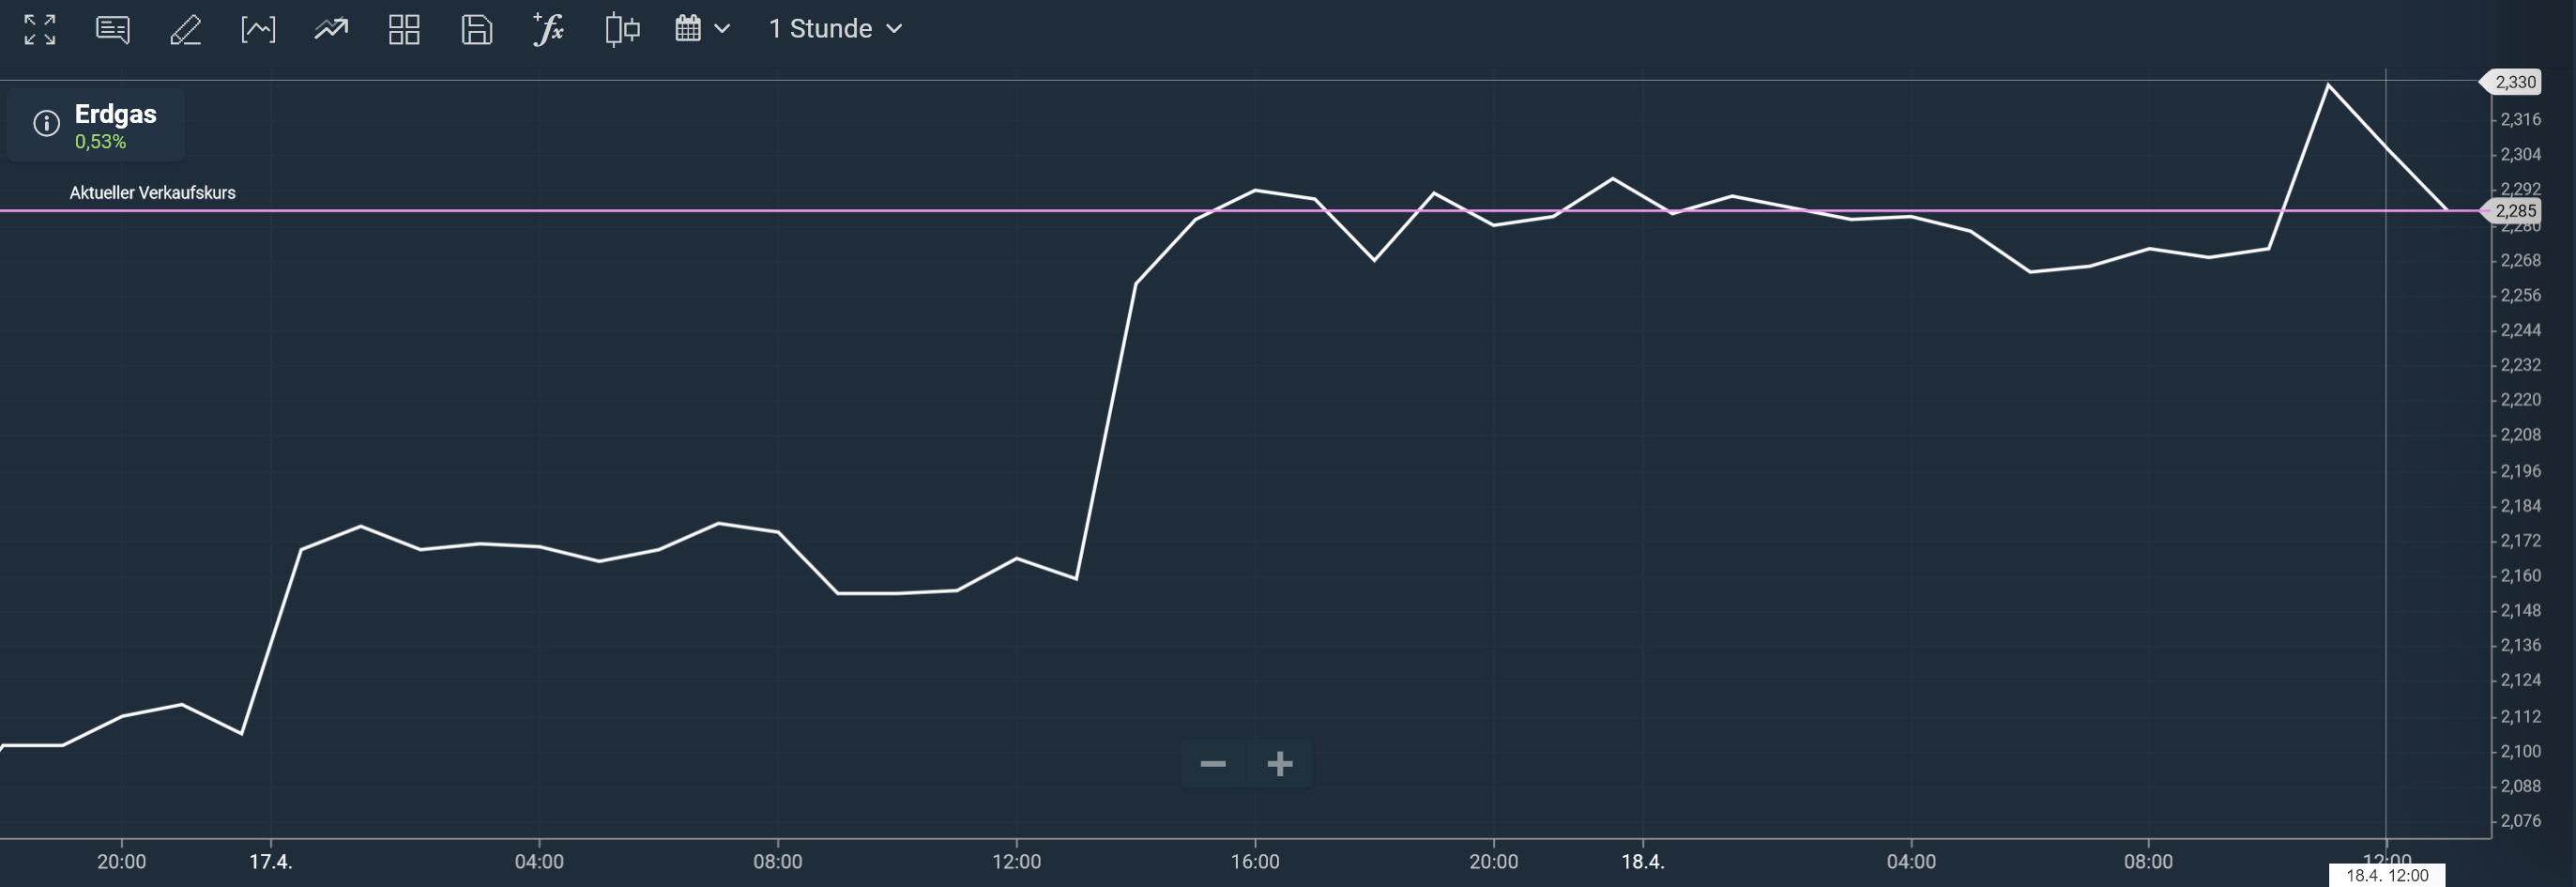Save chart with the floppy disk icon
This screenshot has height=887, width=2576.
pyautogui.click(x=476, y=29)
